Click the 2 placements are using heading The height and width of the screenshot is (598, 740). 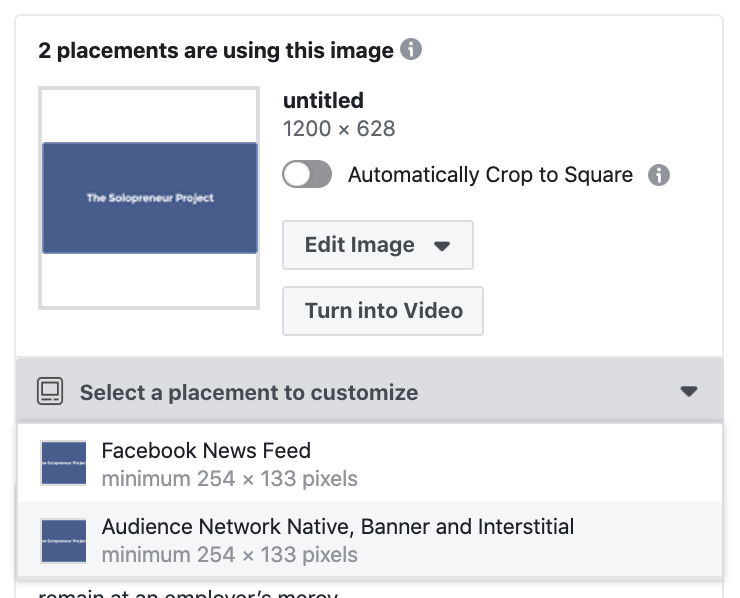tap(216, 51)
